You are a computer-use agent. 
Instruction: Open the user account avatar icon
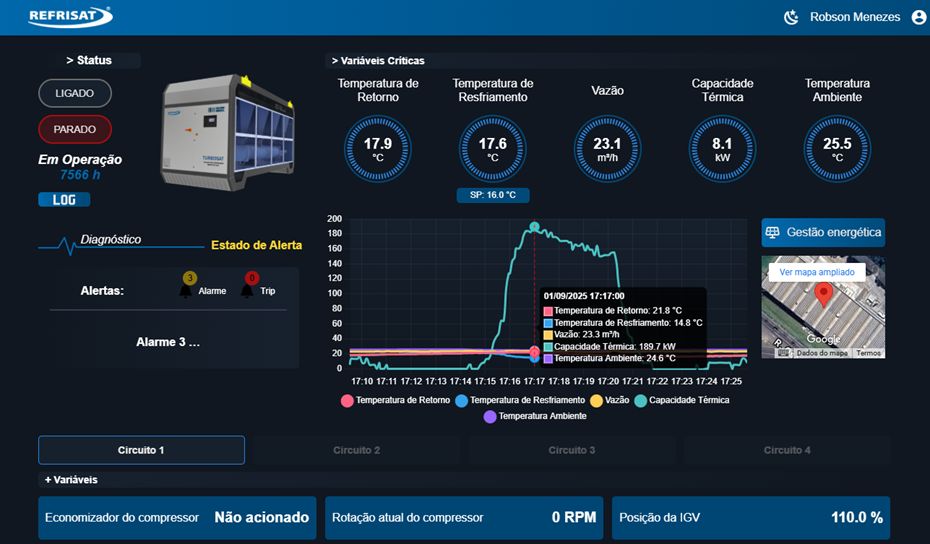(919, 17)
